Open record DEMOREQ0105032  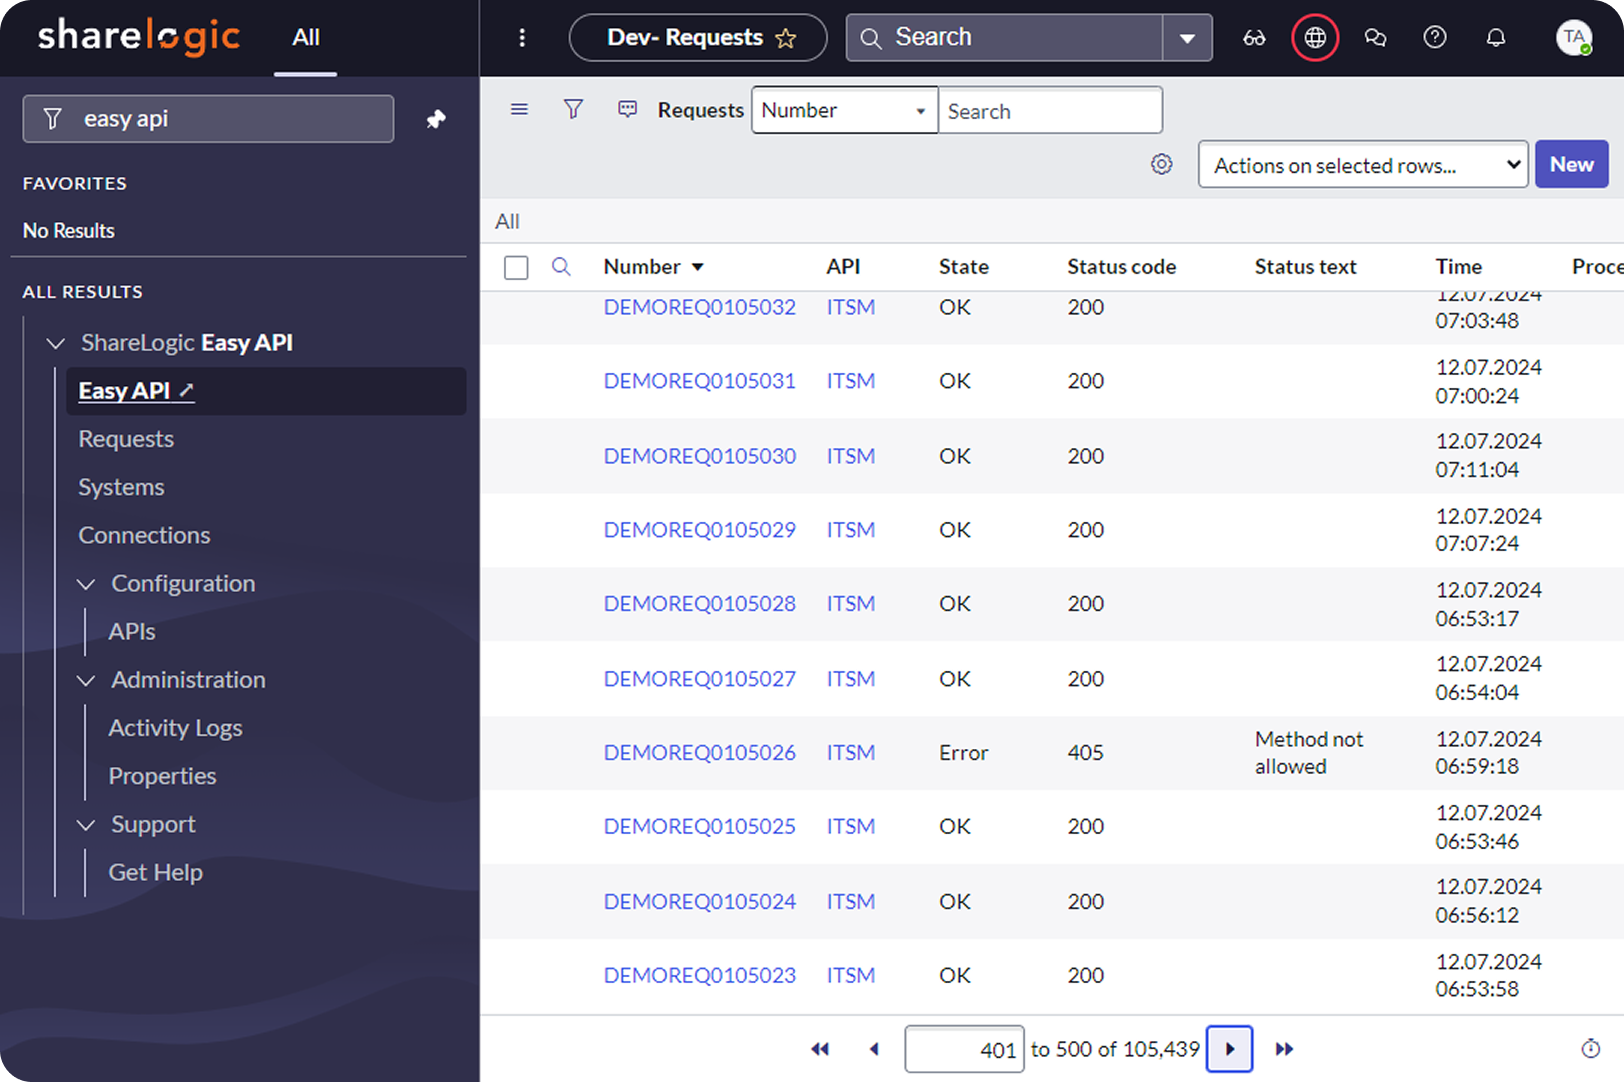[x=700, y=307]
